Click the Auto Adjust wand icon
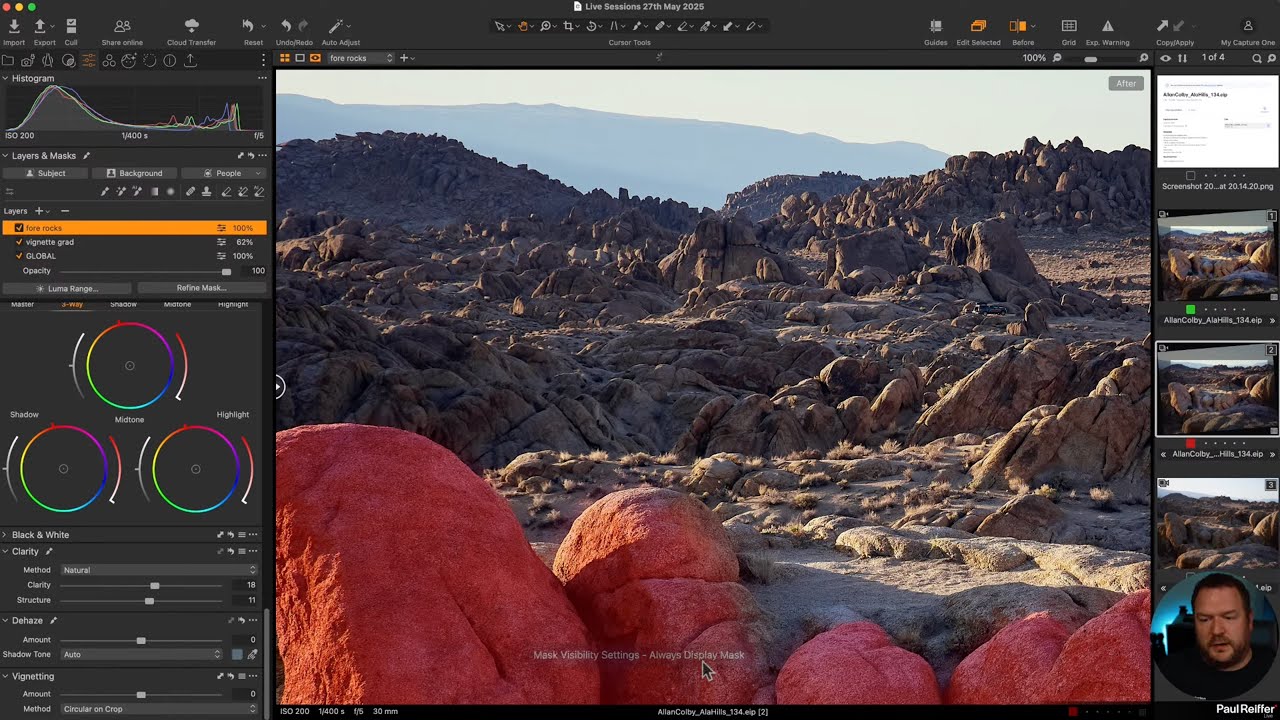Screen dimensions: 1280x720 (x=336, y=26)
